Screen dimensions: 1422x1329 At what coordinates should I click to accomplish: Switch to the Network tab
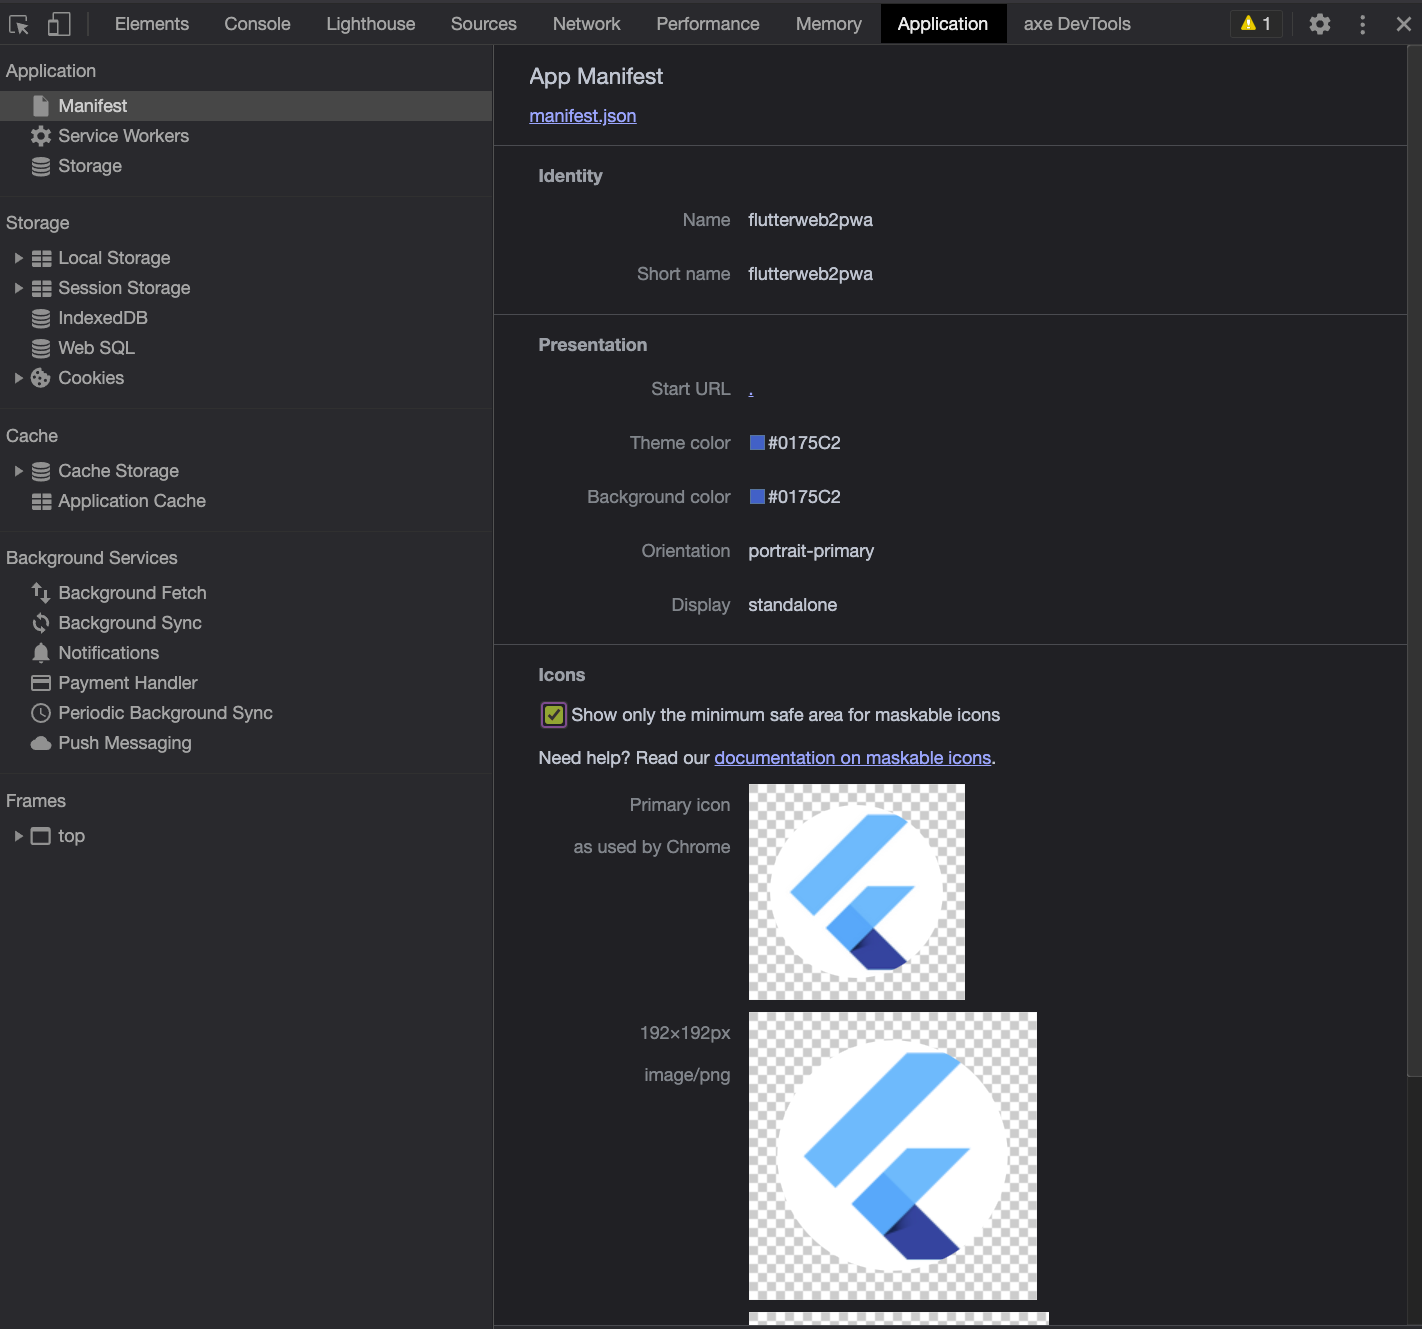(x=587, y=24)
